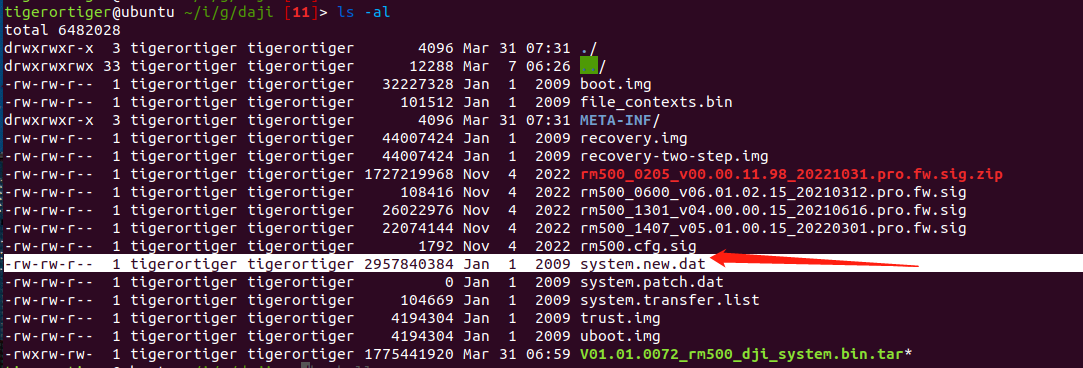
Task: Click the red rm500_0205 zip filename
Action: tap(792, 174)
